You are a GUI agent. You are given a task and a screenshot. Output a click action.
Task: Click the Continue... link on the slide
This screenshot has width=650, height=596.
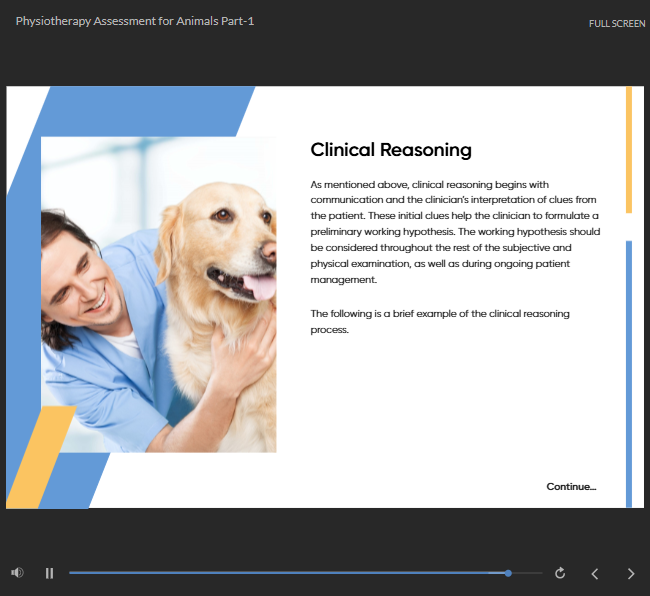point(571,487)
